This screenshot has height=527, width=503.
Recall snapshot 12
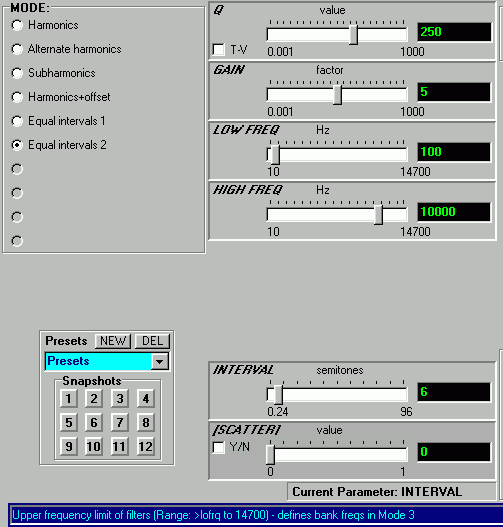(x=145, y=447)
